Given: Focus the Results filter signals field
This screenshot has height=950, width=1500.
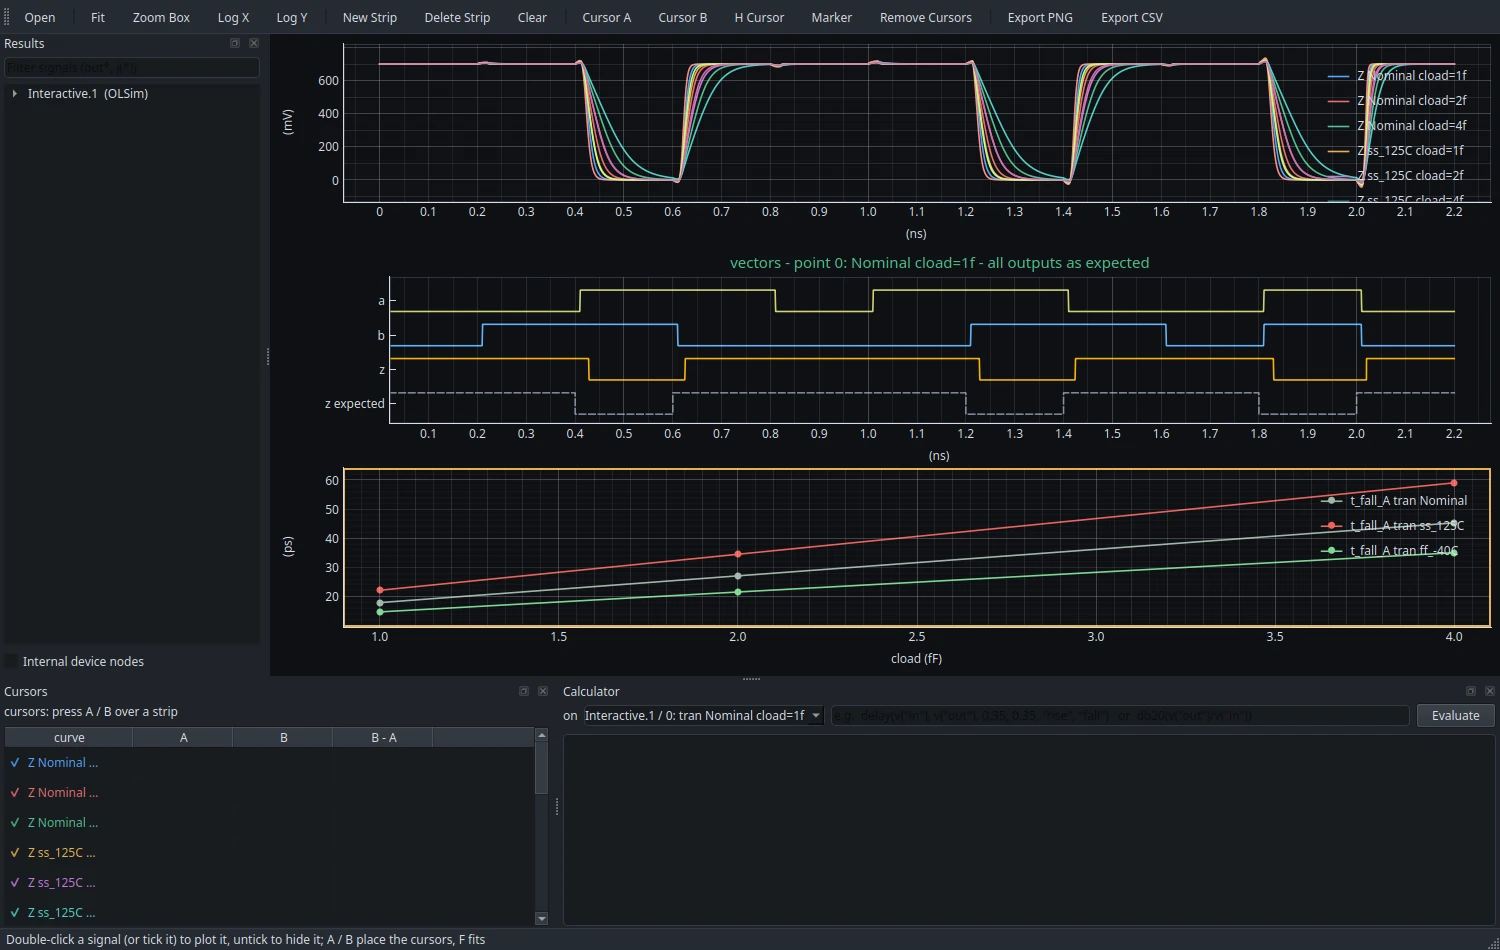Looking at the screenshot, I should click(x=132, y=67).
